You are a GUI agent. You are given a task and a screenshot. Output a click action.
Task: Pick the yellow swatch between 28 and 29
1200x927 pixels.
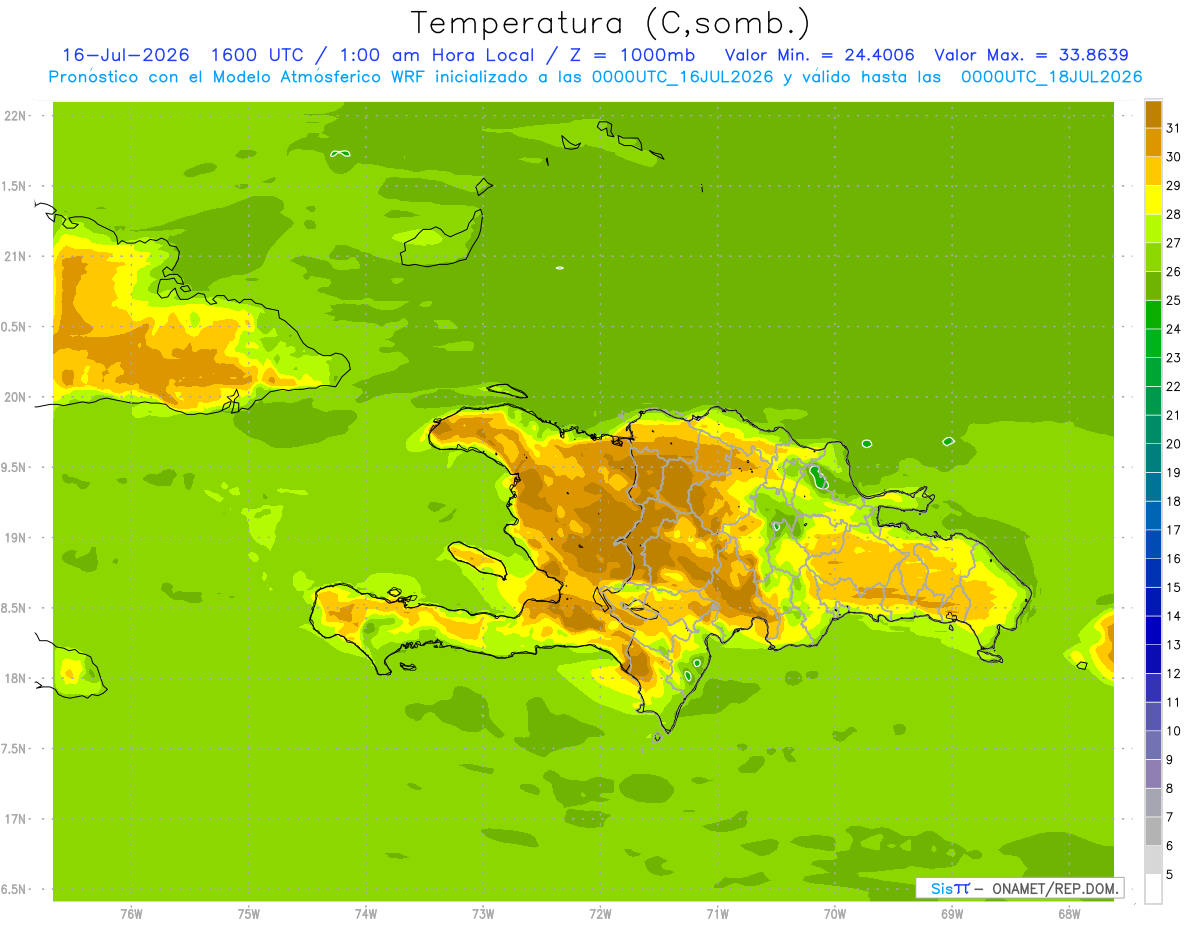(1153, 200)
